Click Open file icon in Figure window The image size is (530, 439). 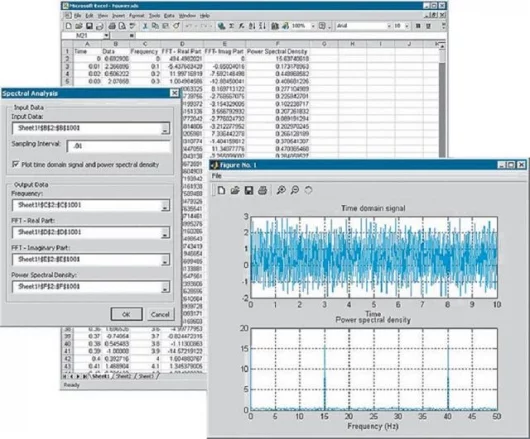235,190
